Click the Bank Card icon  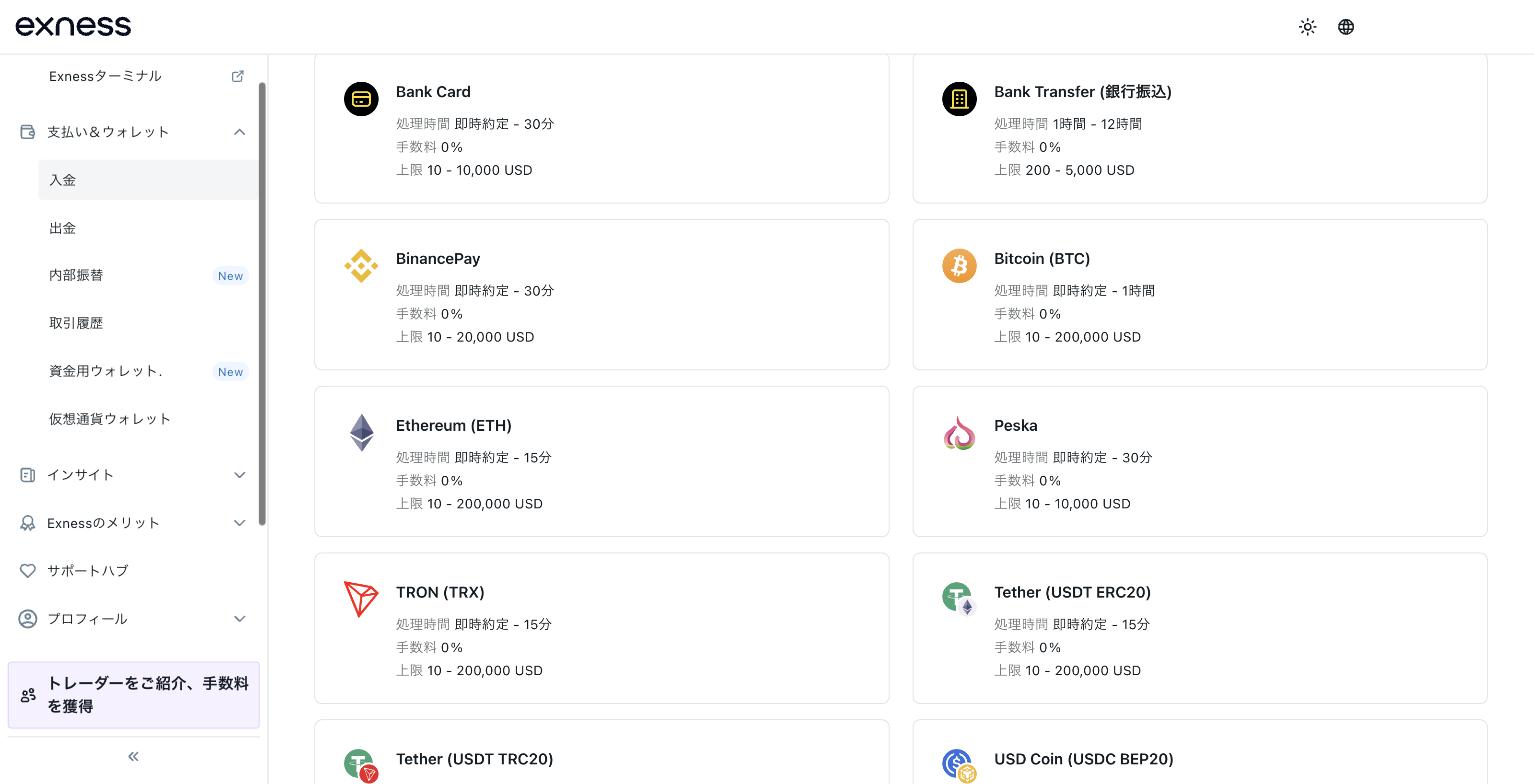coord(361,99)
